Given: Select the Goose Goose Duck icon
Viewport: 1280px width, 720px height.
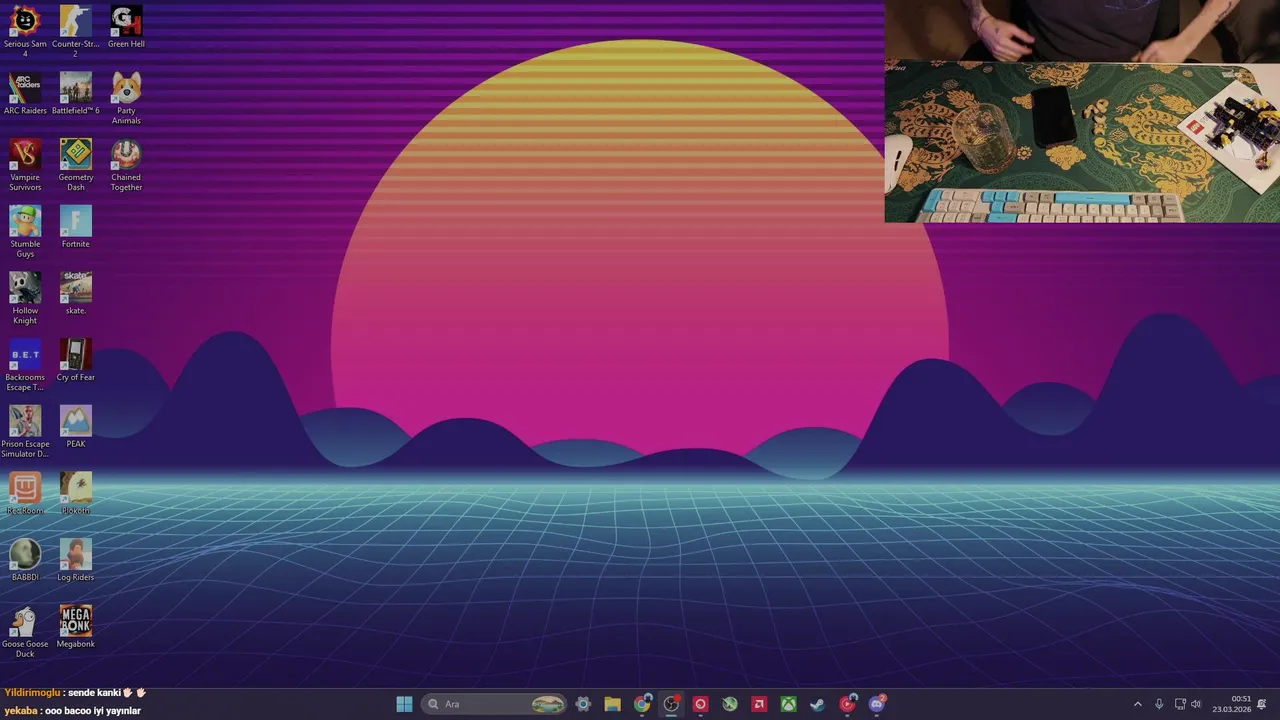Looking at the screenshot, I should pyautogui.click(x=25, y=632).
